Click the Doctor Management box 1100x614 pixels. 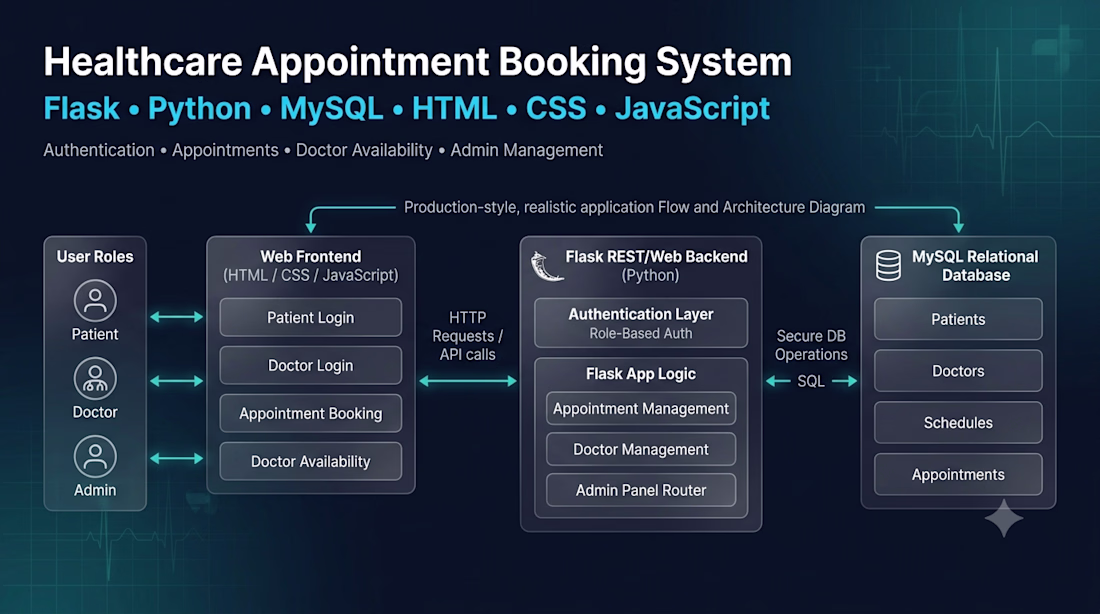(641, 449)
